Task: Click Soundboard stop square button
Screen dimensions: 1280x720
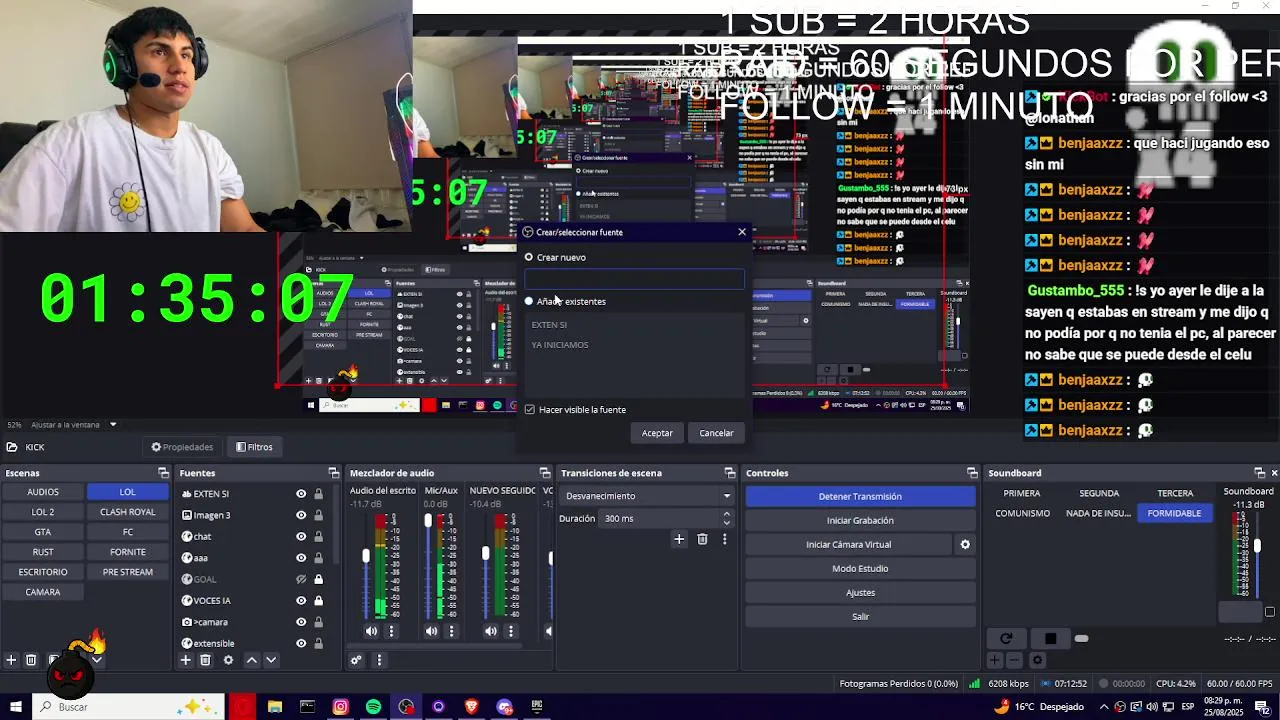Action: (x=1050, y=638)
